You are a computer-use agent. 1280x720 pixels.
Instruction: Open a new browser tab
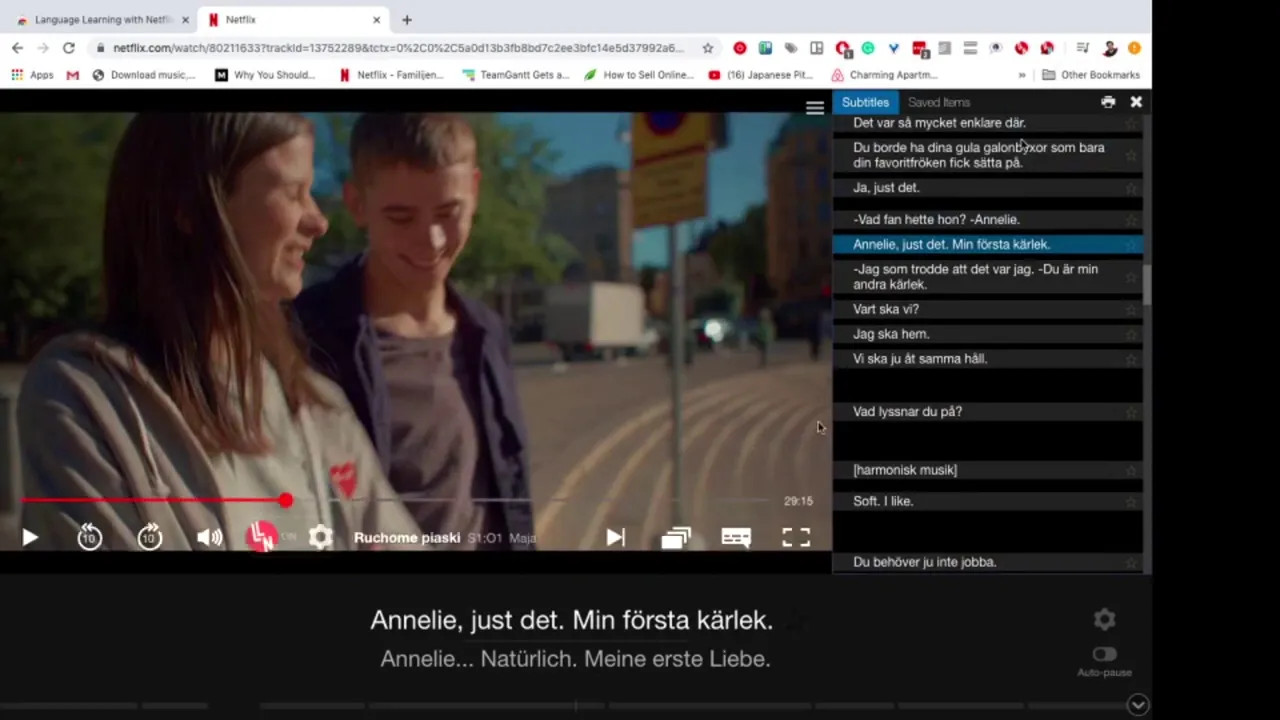click(x=407, y=20)
